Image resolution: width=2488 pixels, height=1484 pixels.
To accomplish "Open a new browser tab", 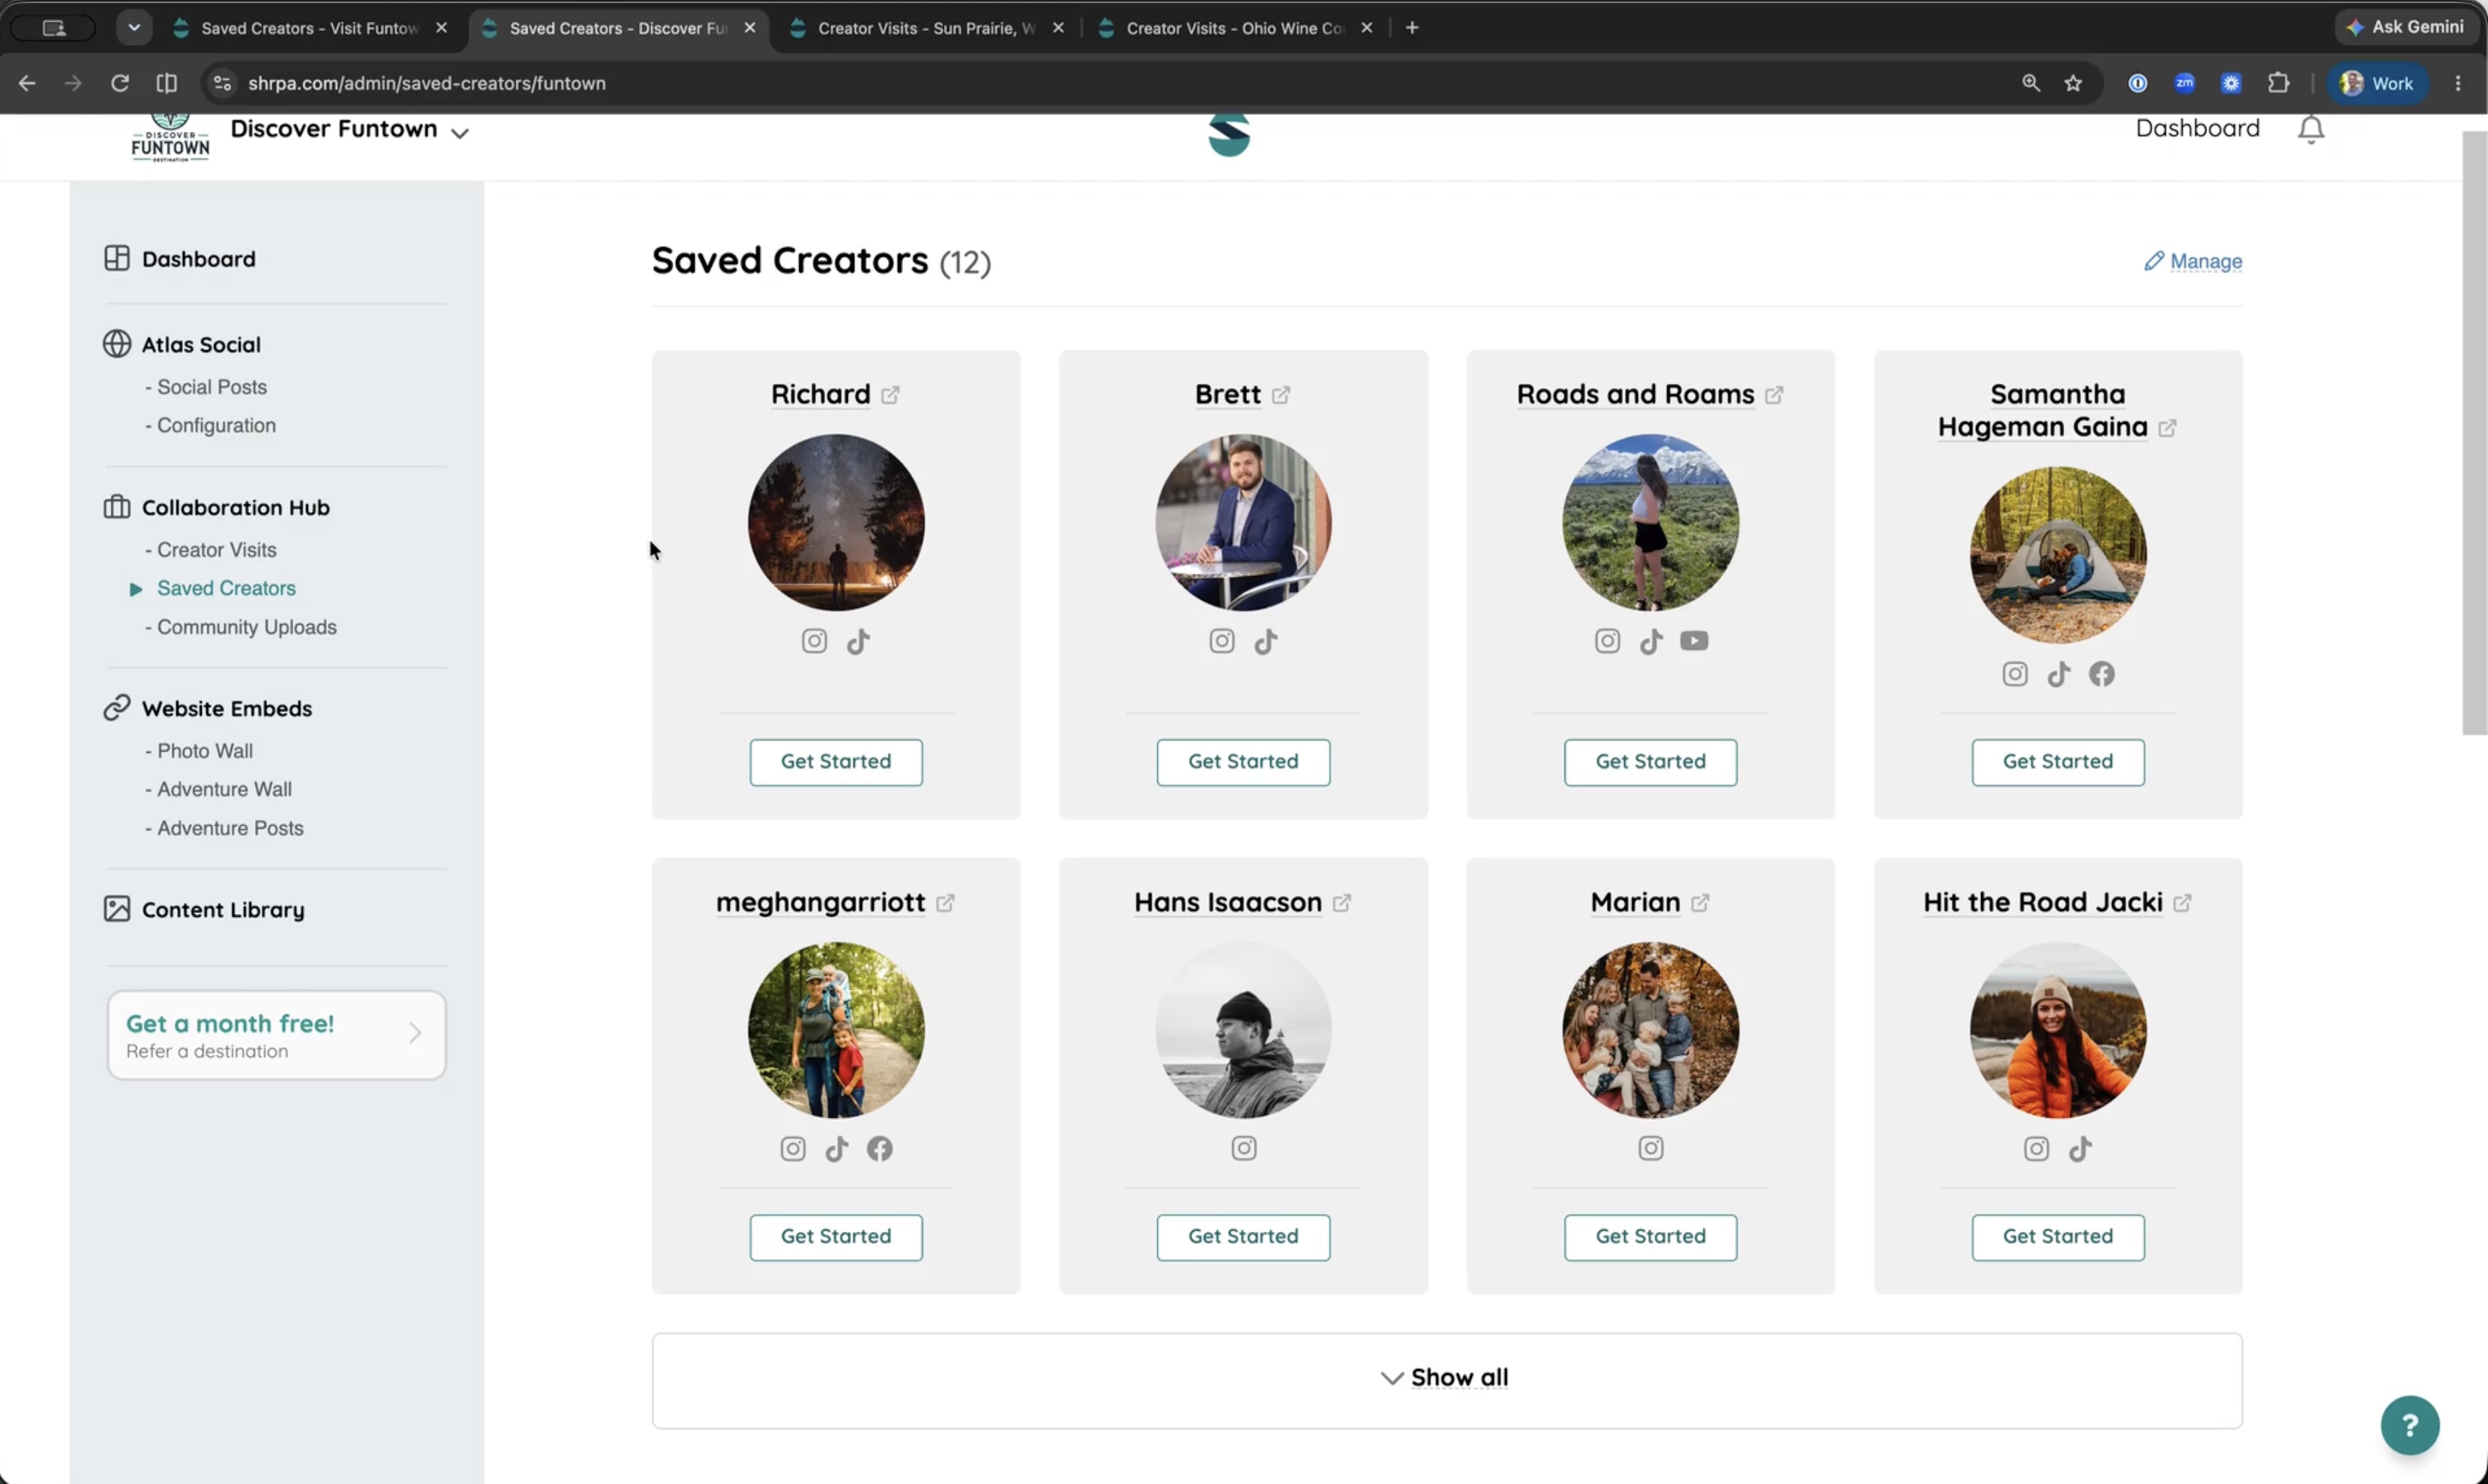I will (1412, 28).
